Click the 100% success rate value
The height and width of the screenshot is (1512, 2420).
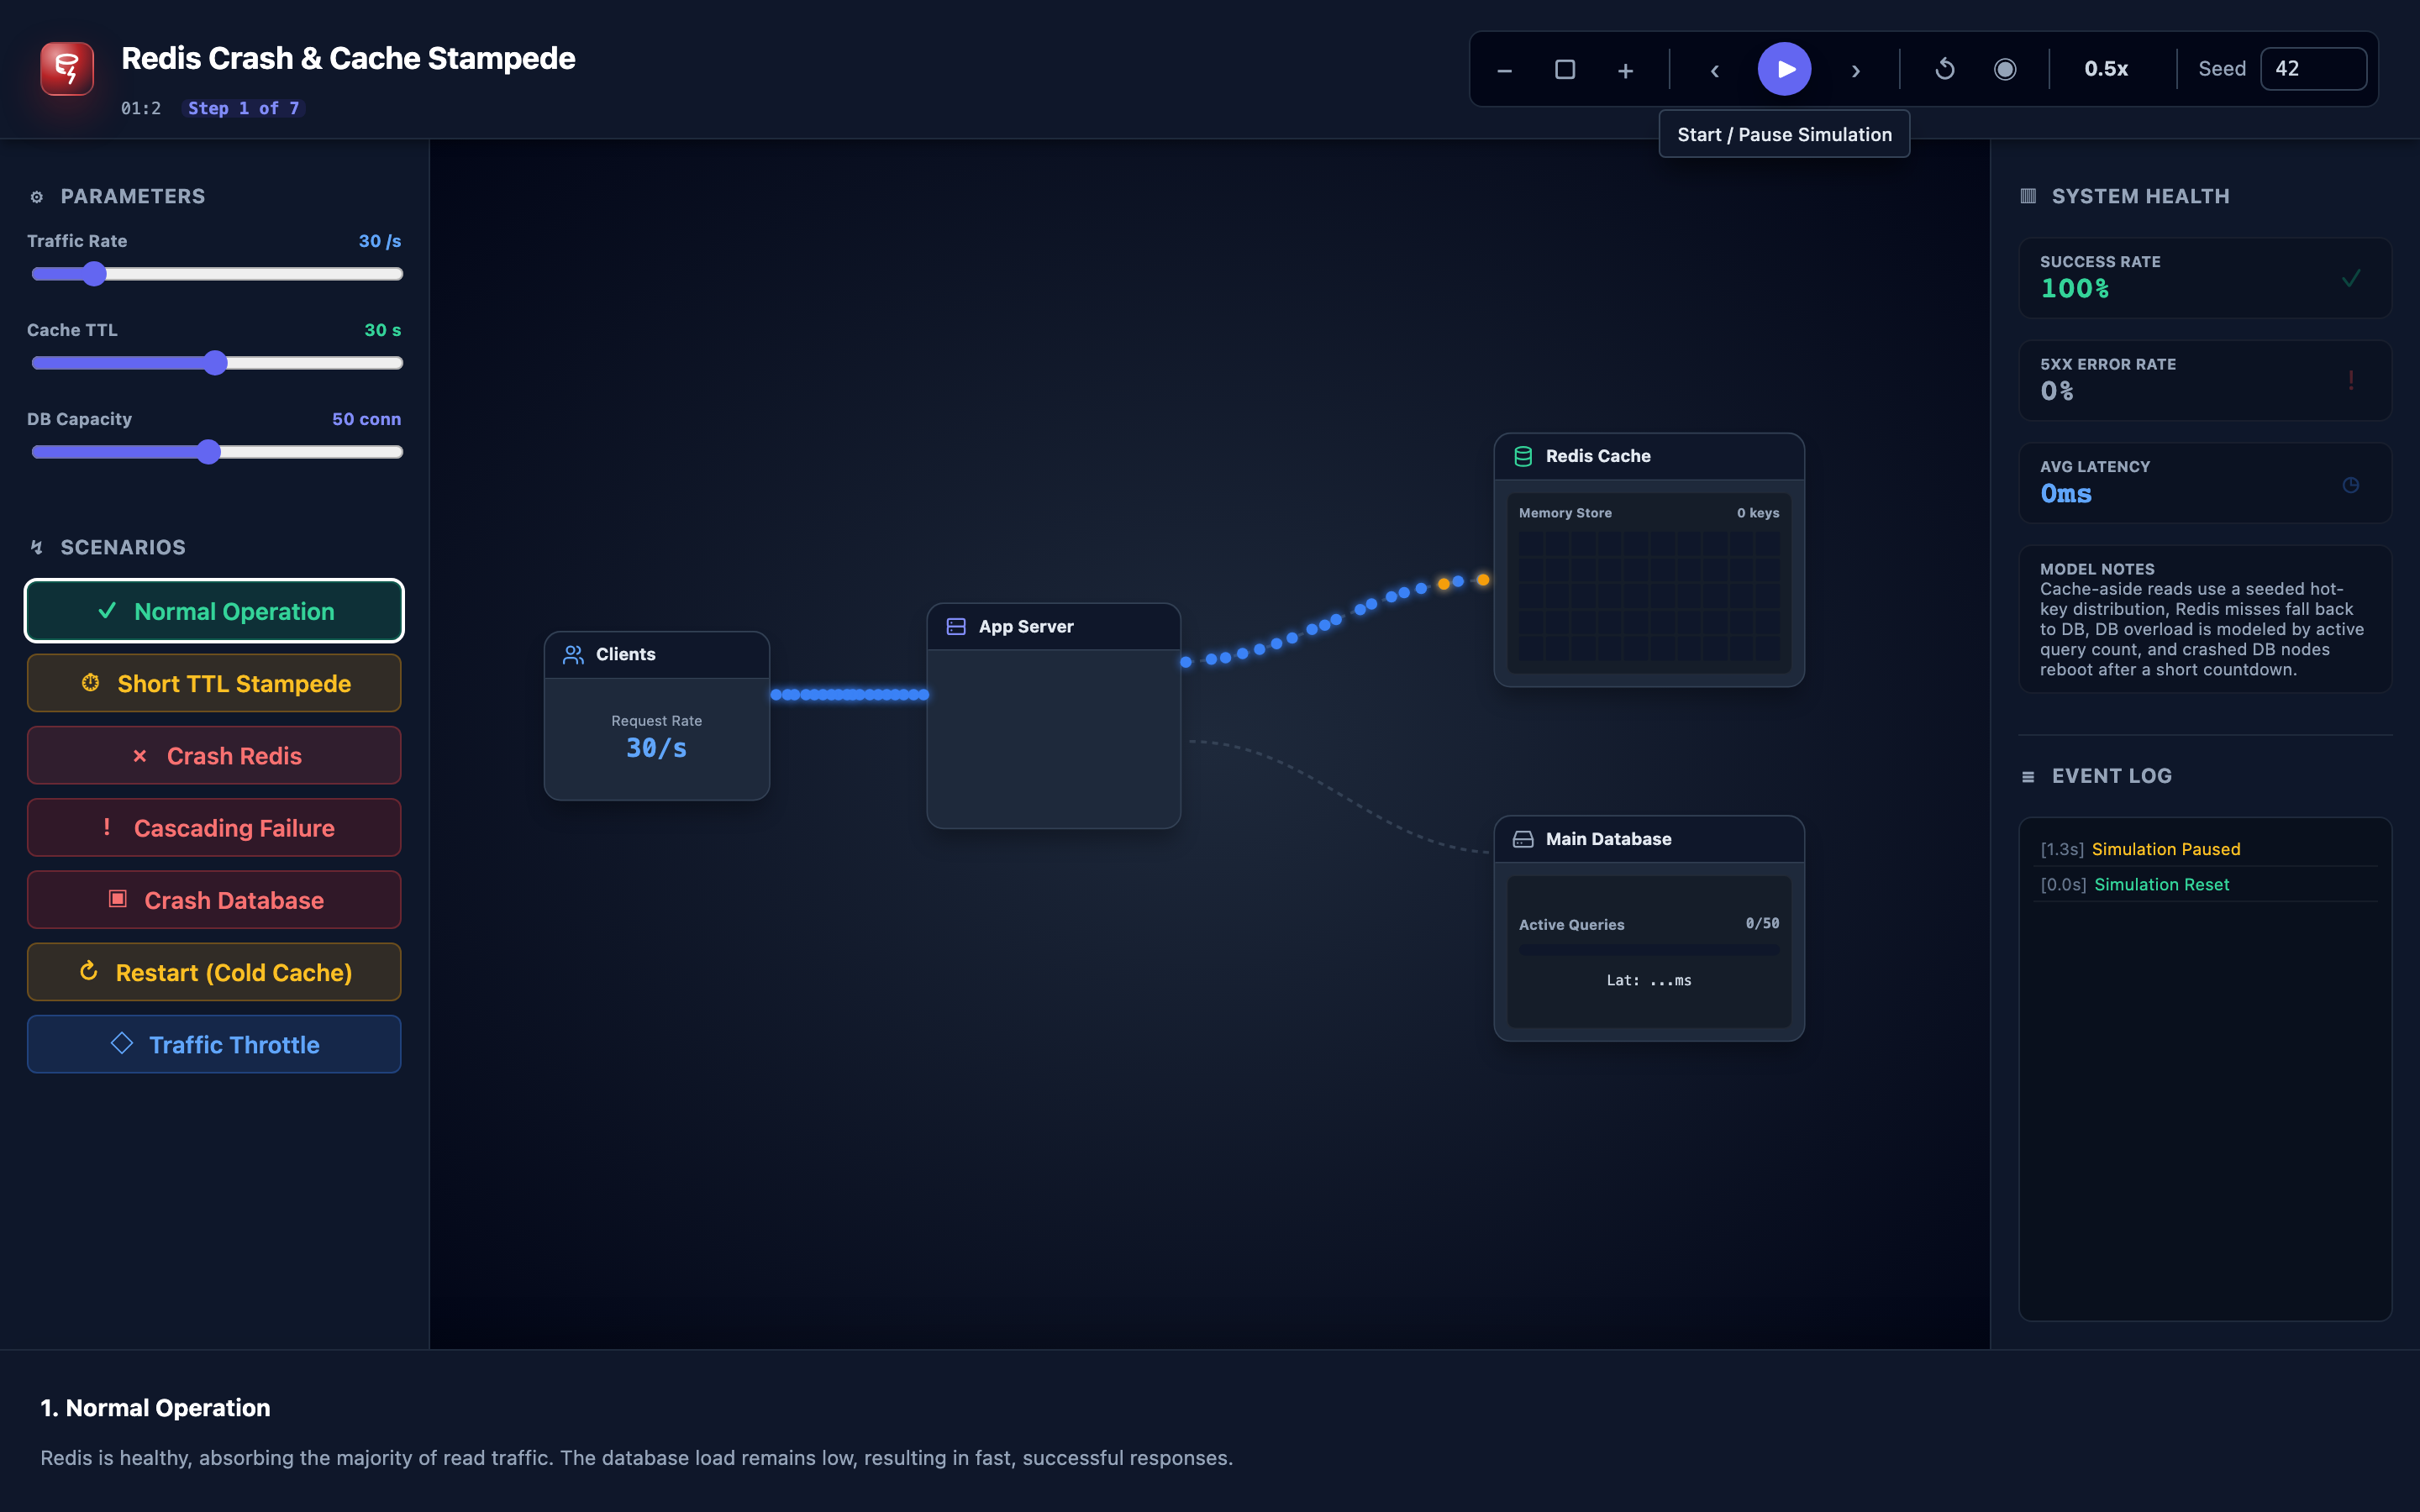coord(2075,289)
